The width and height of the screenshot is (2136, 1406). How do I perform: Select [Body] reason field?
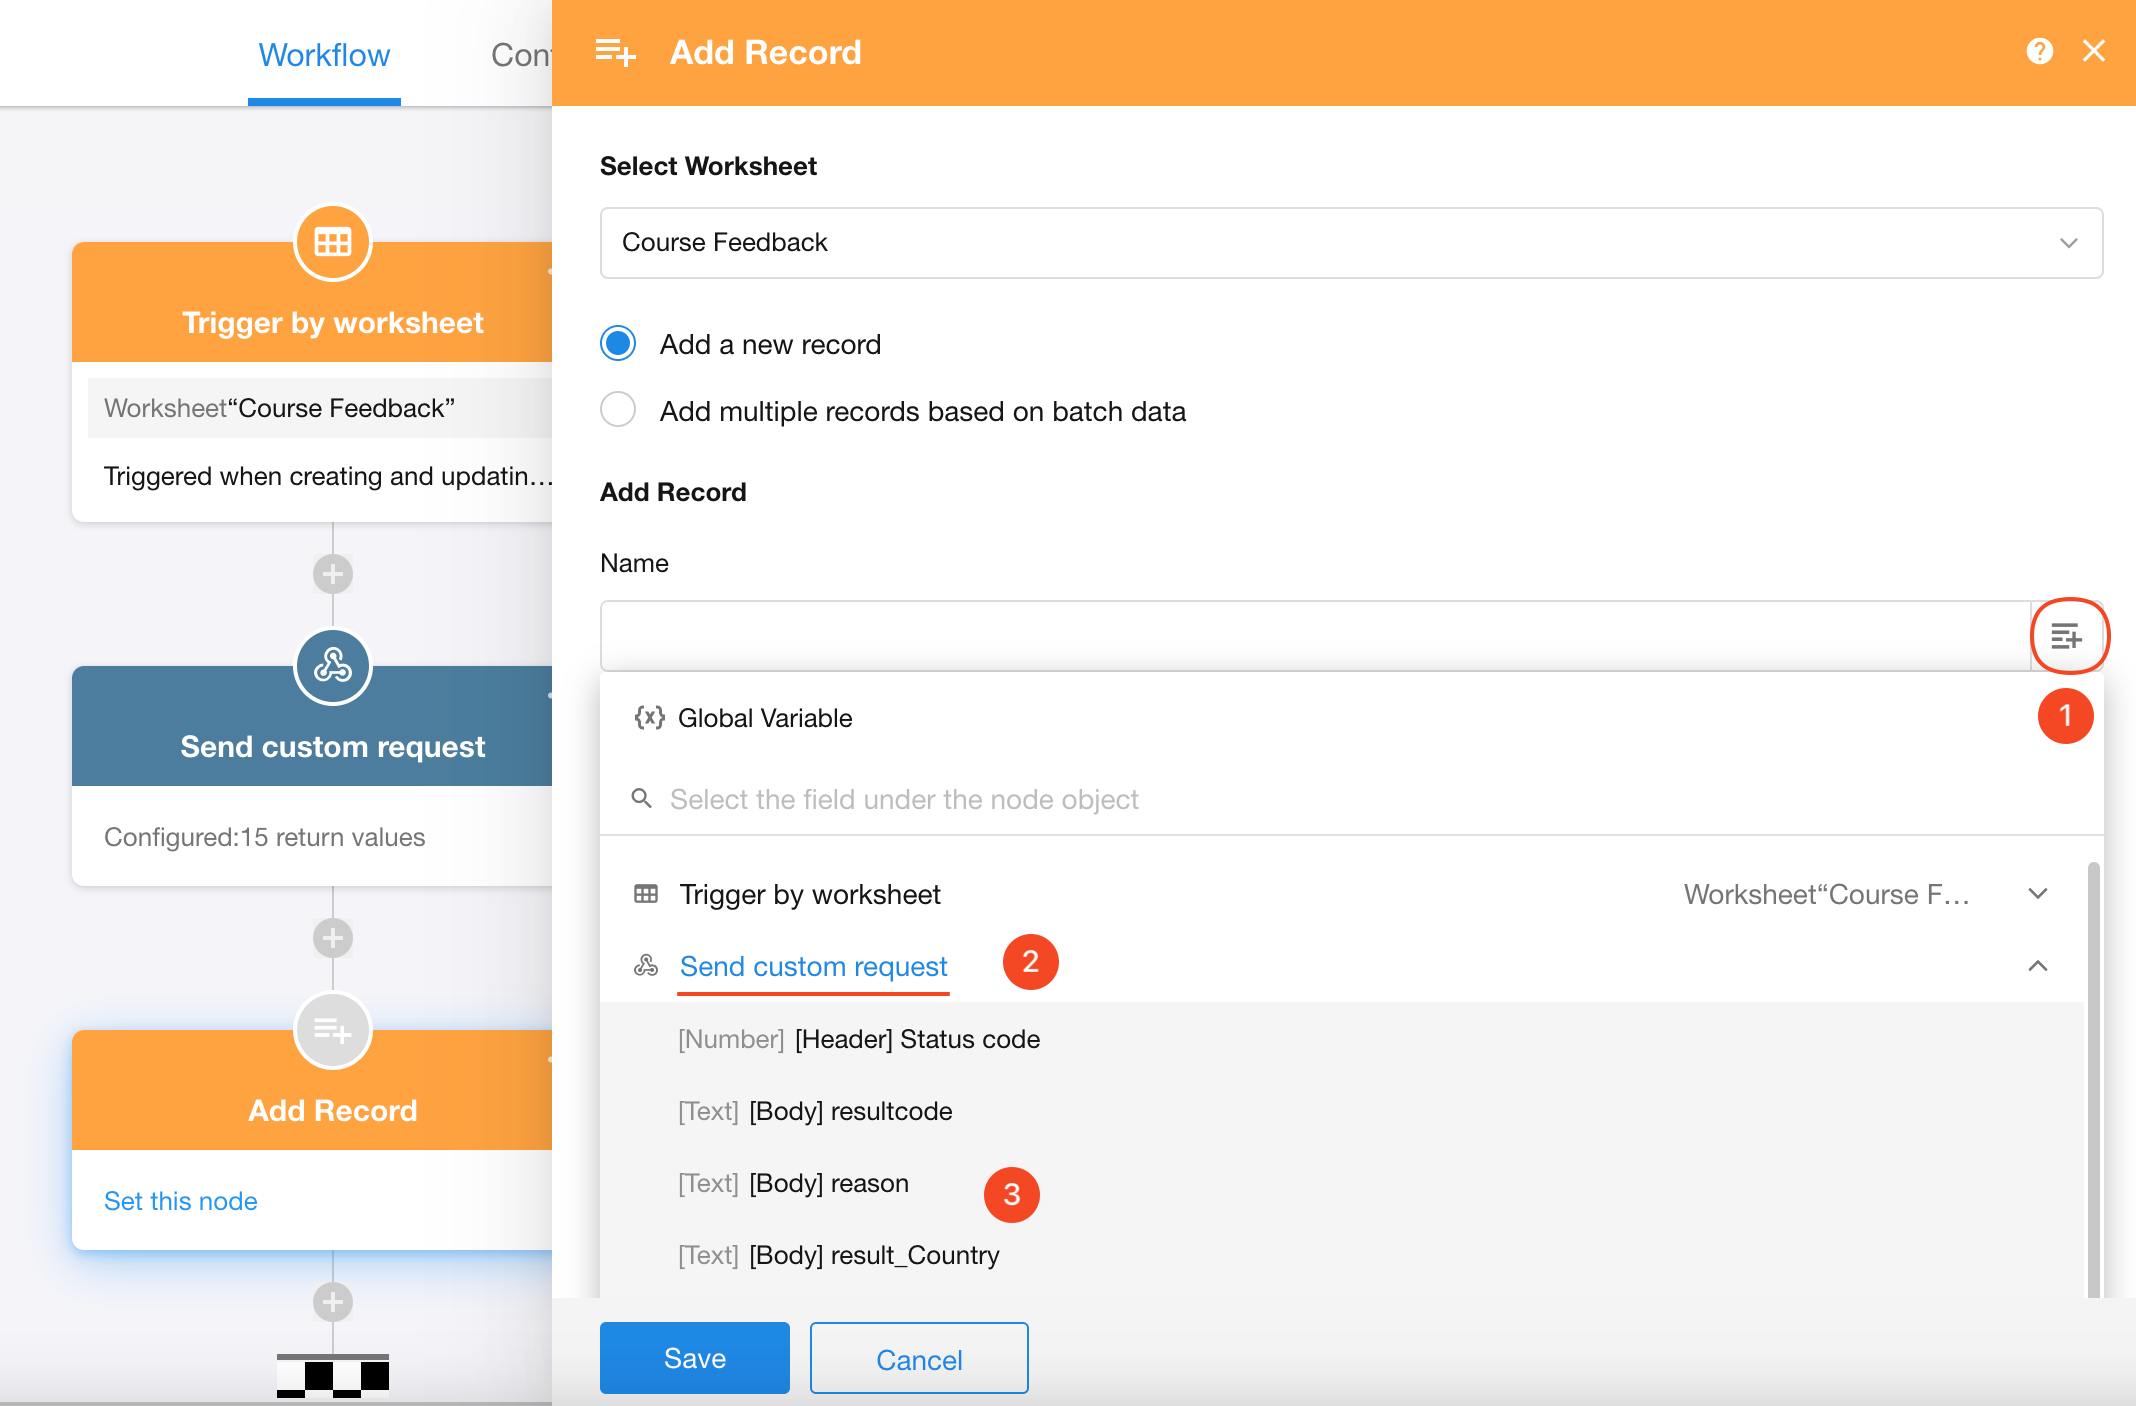[829, 1183]
